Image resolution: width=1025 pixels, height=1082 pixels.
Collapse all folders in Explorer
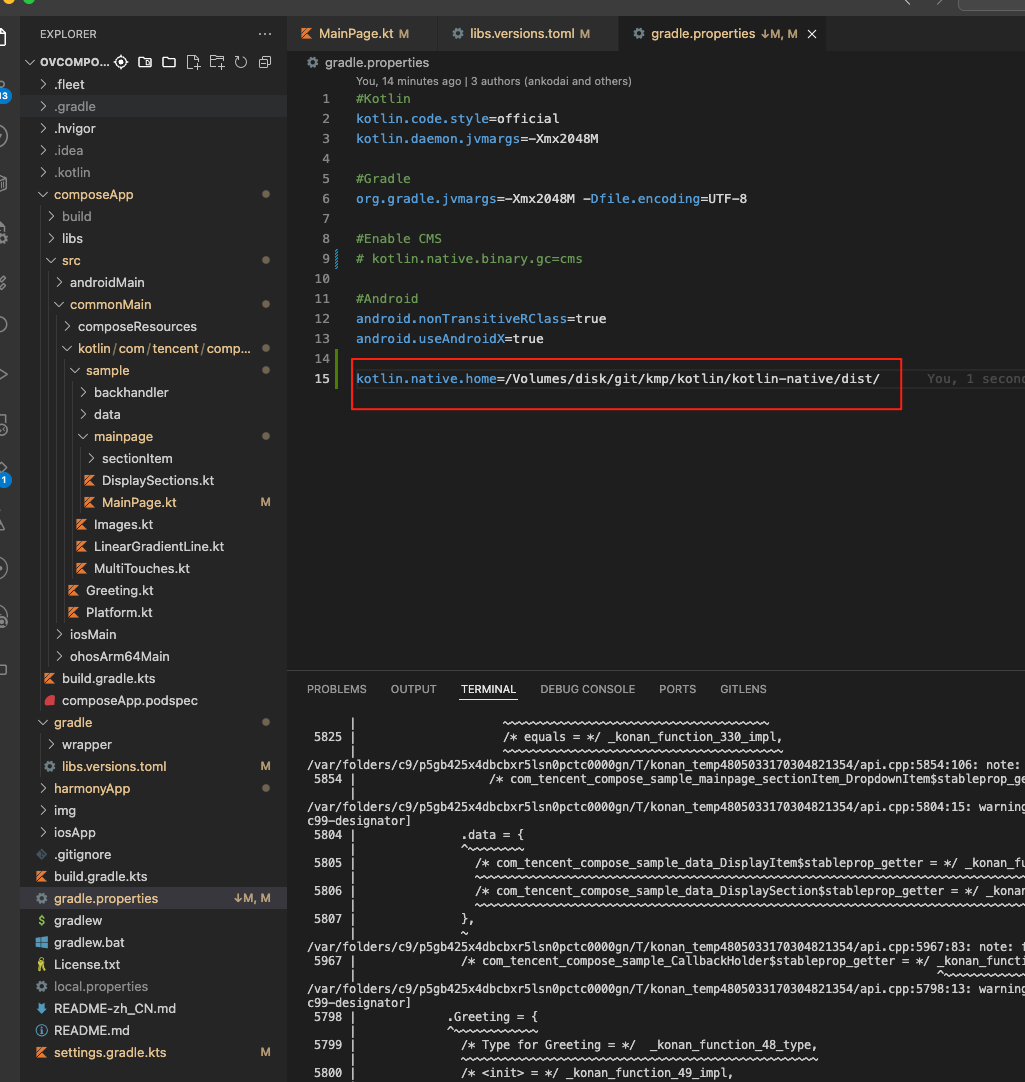265,62
